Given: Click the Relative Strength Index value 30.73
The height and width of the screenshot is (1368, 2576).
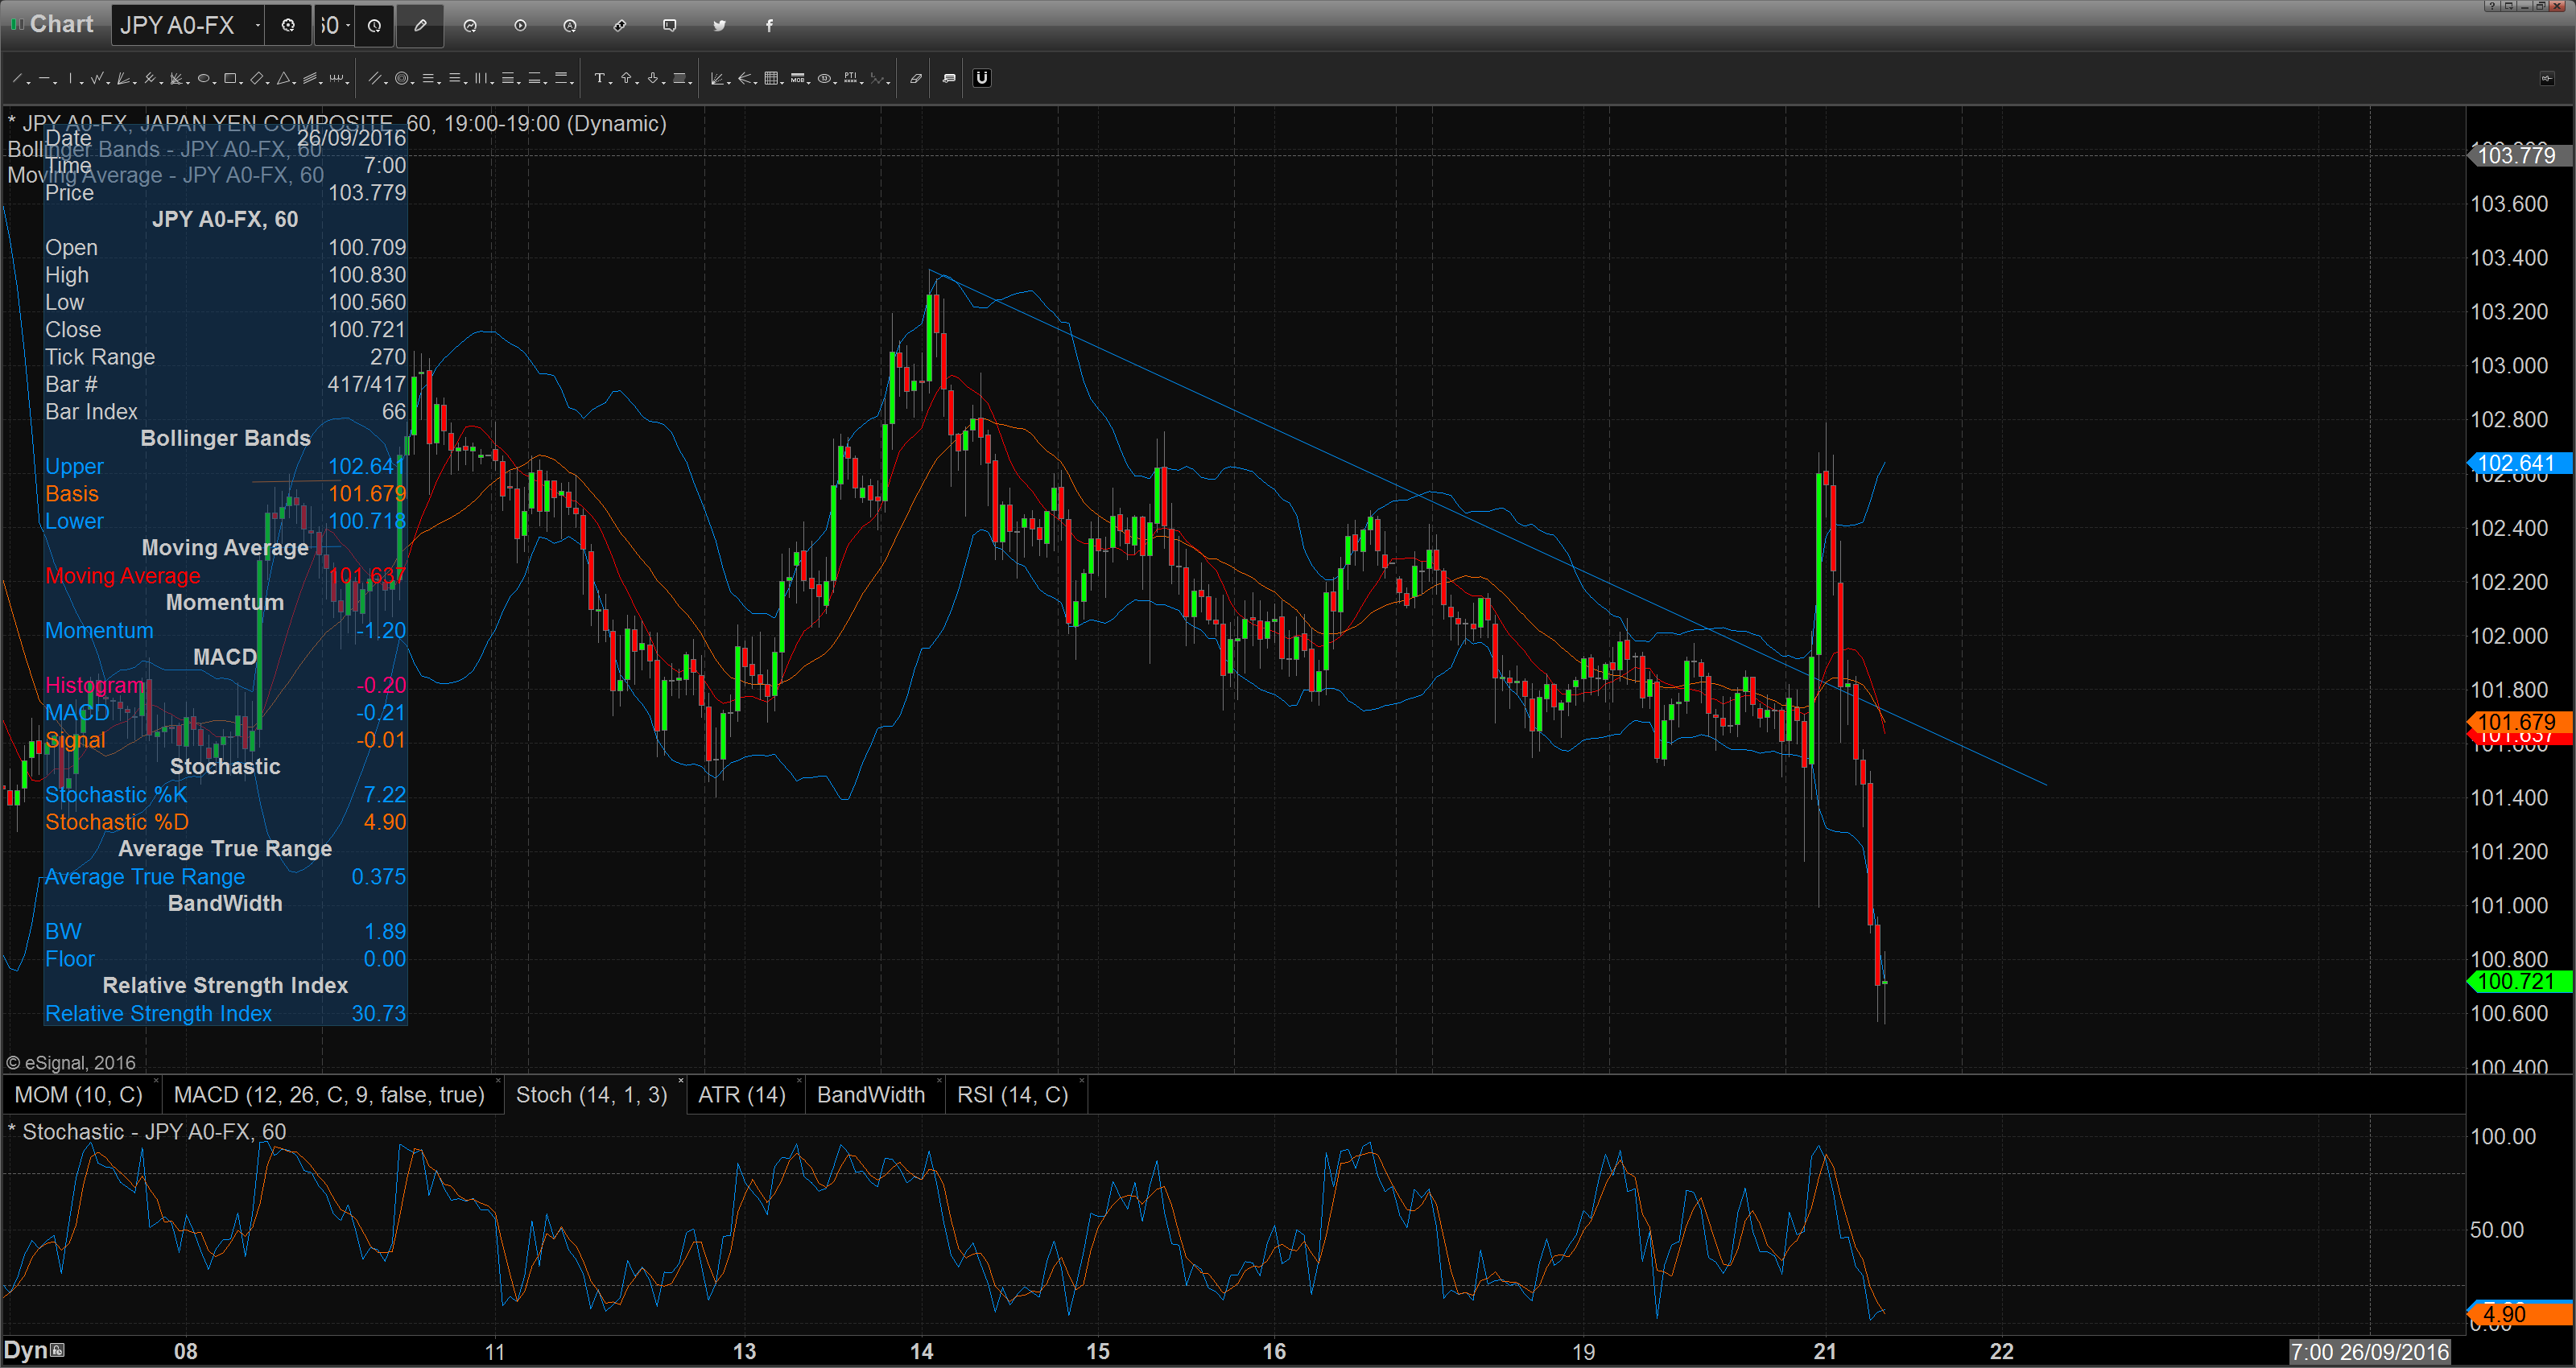Looking at the screenshot, I should 378,1013.
